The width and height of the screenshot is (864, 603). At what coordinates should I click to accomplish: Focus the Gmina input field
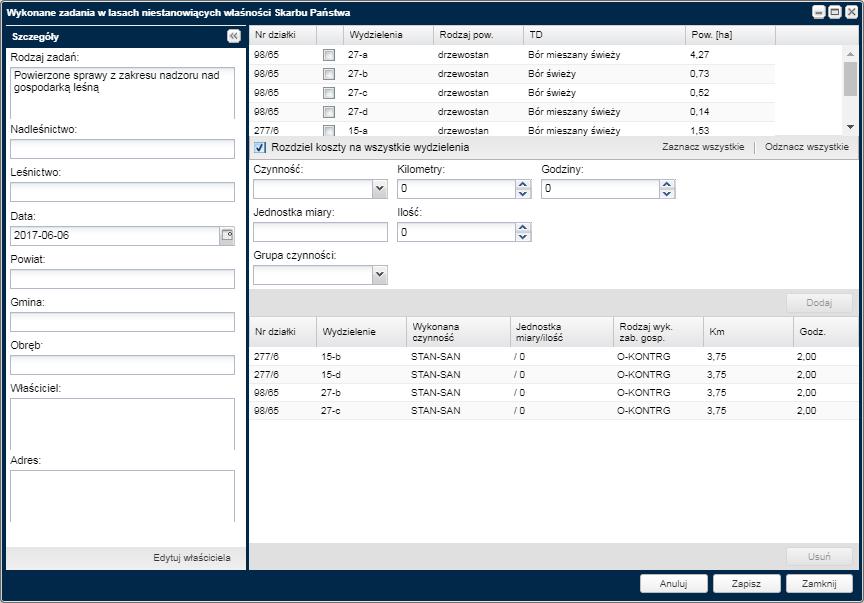point(122,322)
